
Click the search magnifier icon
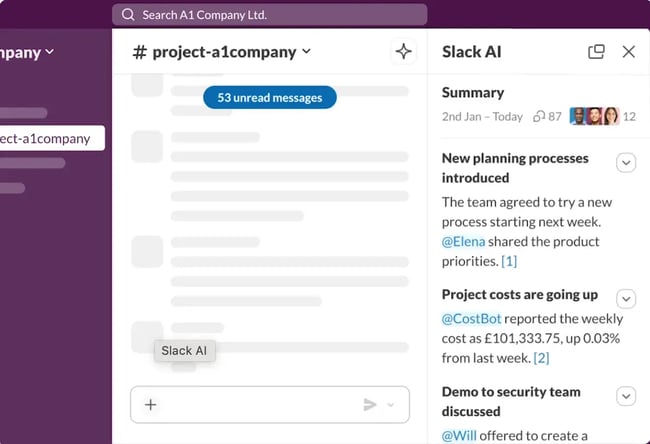click(x=128, y=15)
